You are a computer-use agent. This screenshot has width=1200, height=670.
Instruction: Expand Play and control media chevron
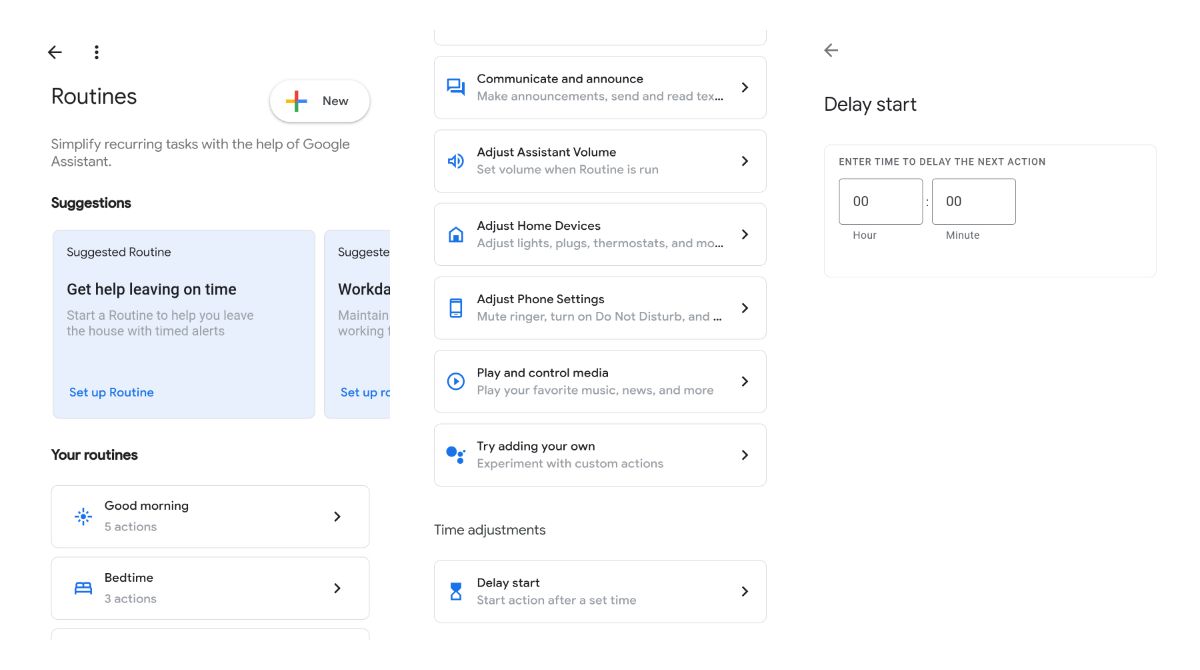(744, 381)
